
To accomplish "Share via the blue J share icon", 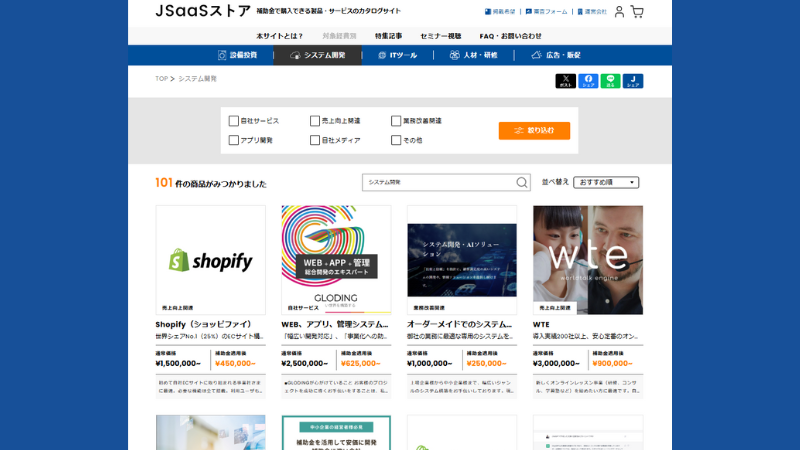I will click(633, 81).
